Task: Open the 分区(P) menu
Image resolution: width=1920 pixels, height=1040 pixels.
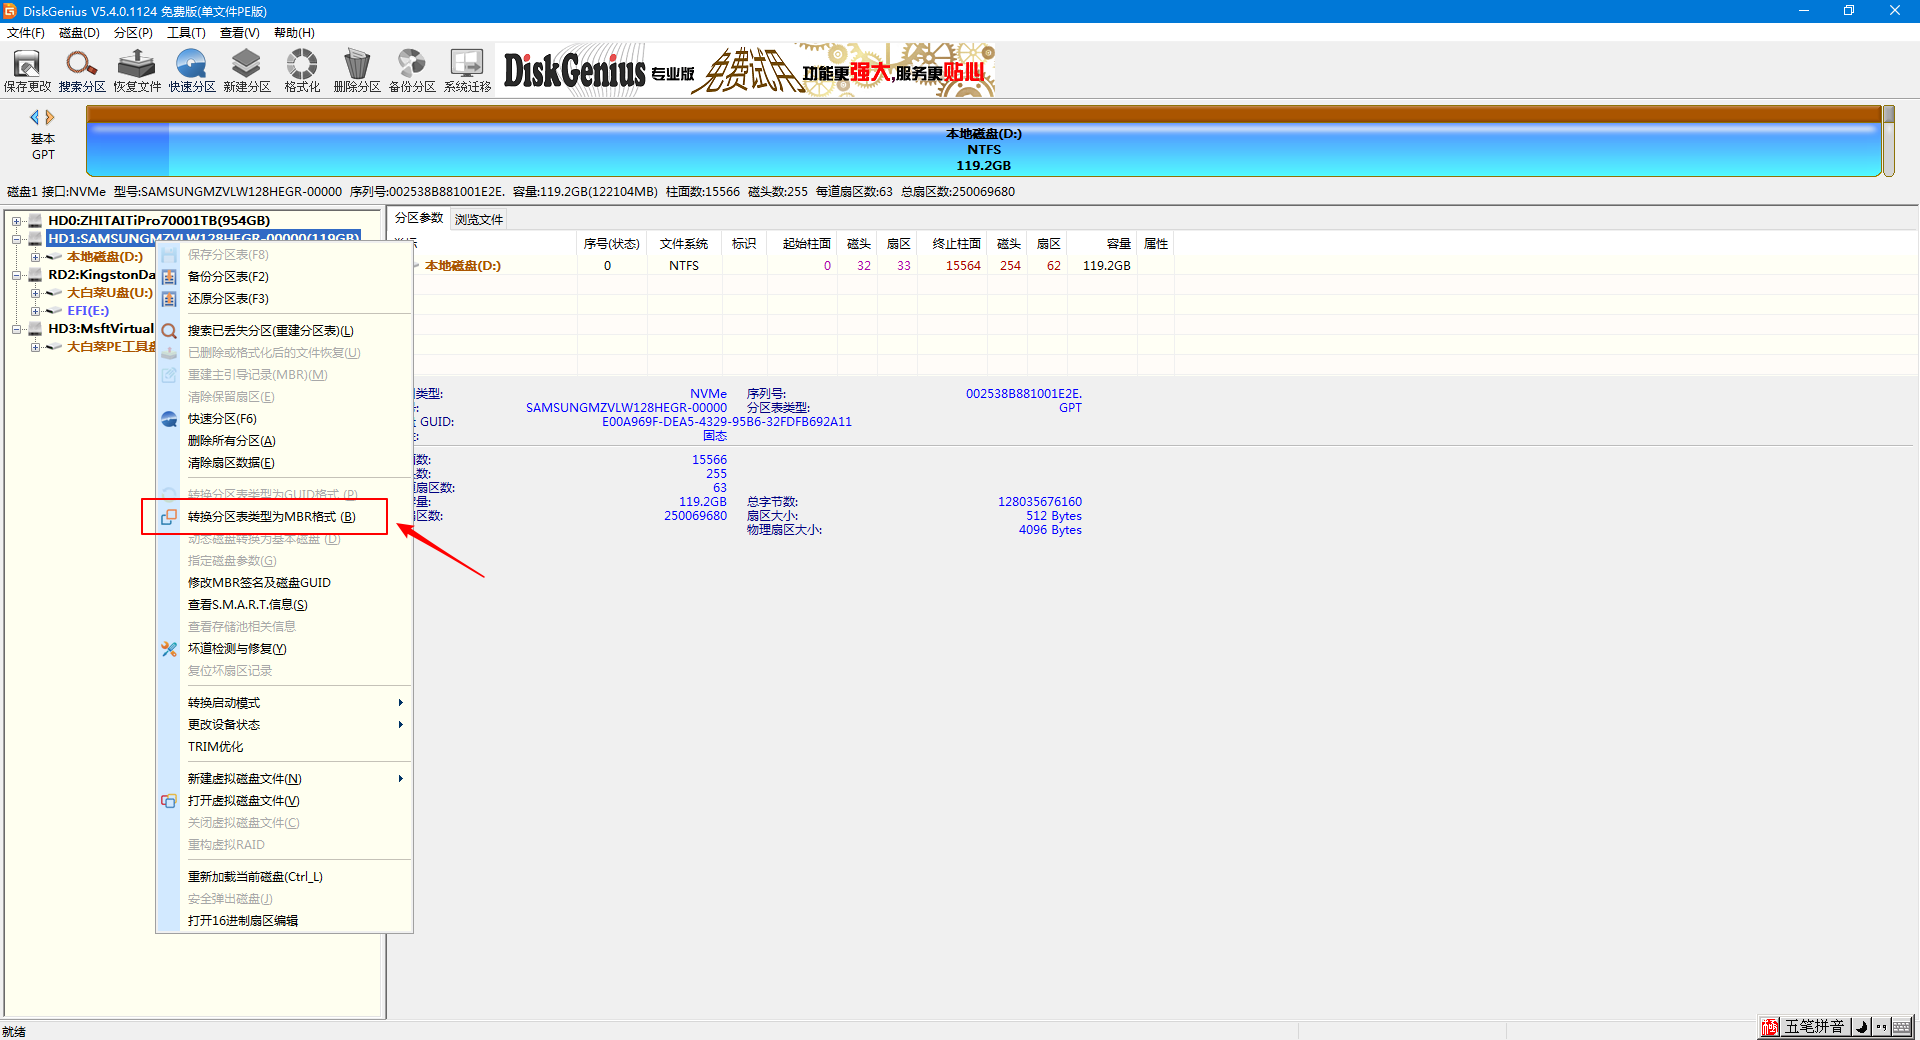Action: tap(133, 33)
